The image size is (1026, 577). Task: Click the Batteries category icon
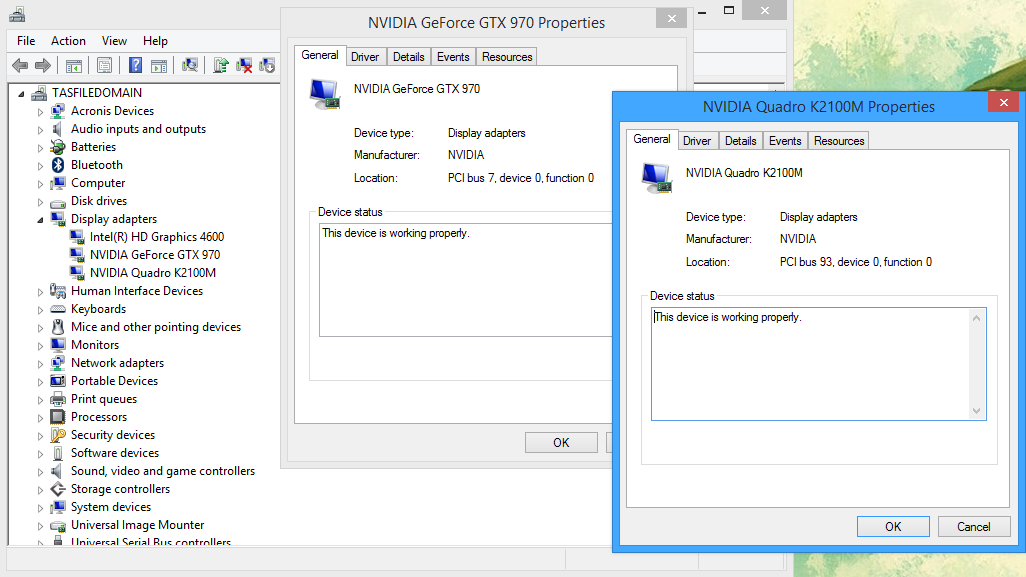click(x=58, y=147)
